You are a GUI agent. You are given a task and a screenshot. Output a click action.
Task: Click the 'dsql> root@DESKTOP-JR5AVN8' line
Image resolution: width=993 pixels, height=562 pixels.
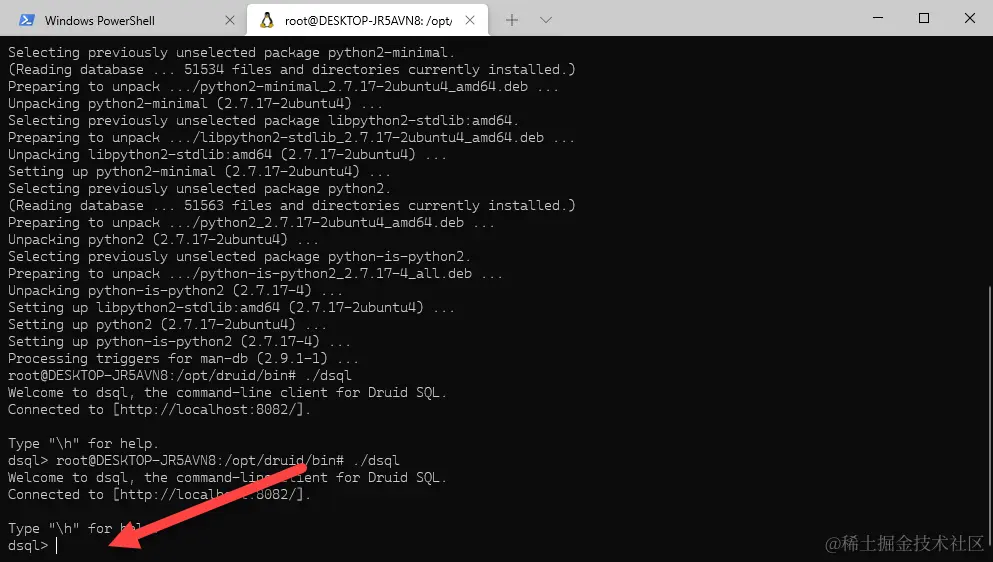(x=203, y=461)
